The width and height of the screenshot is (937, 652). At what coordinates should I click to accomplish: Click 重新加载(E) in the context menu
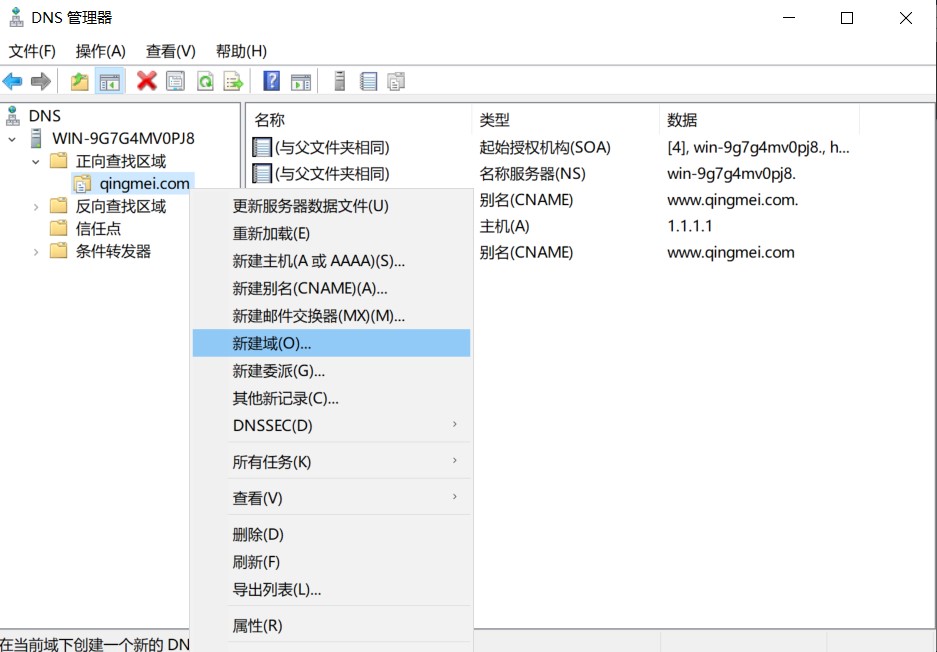click(x=332, y=234)
